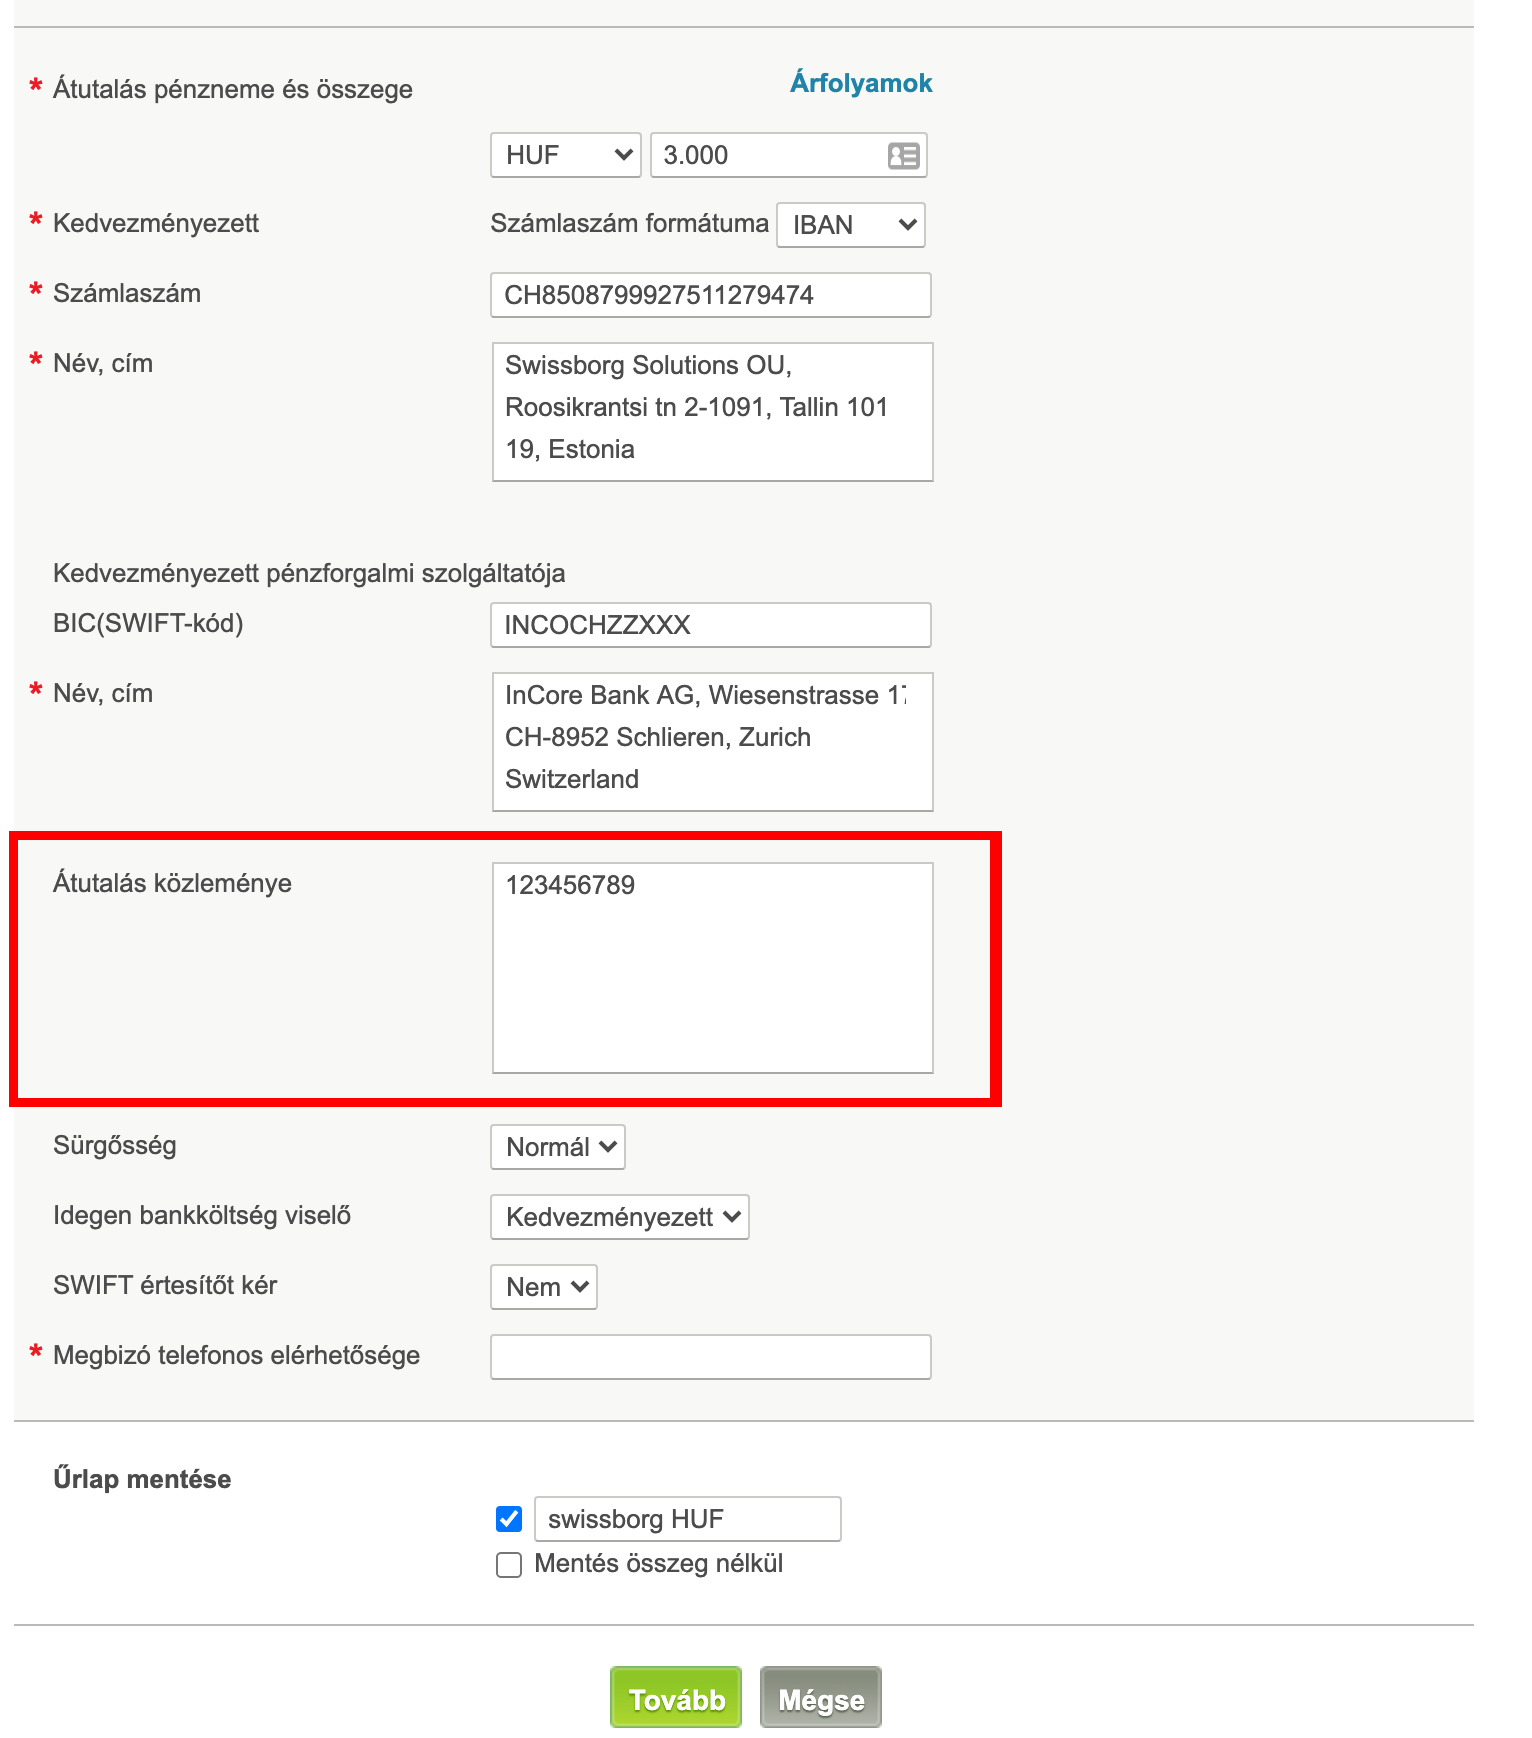Click the Mentés összeg nélkül label
1532x1738 pixels.
[658, 1564]
